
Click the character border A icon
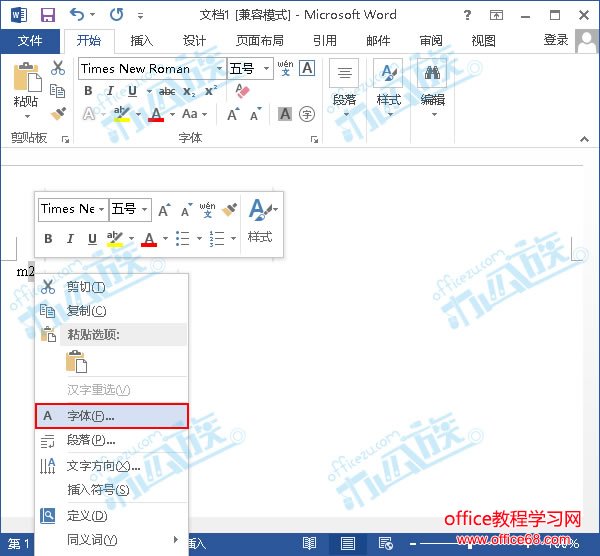(307, 68)
